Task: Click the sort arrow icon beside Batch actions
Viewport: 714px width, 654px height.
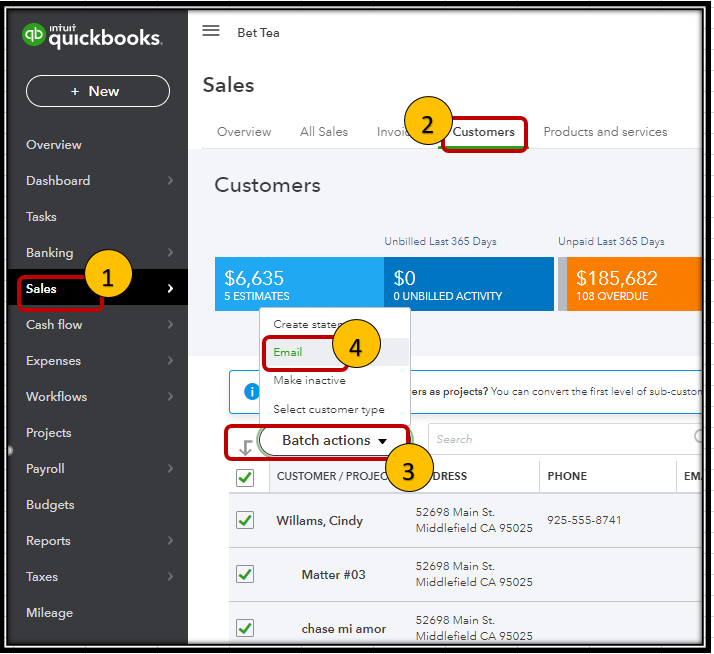Action: [x=246, y=447]
